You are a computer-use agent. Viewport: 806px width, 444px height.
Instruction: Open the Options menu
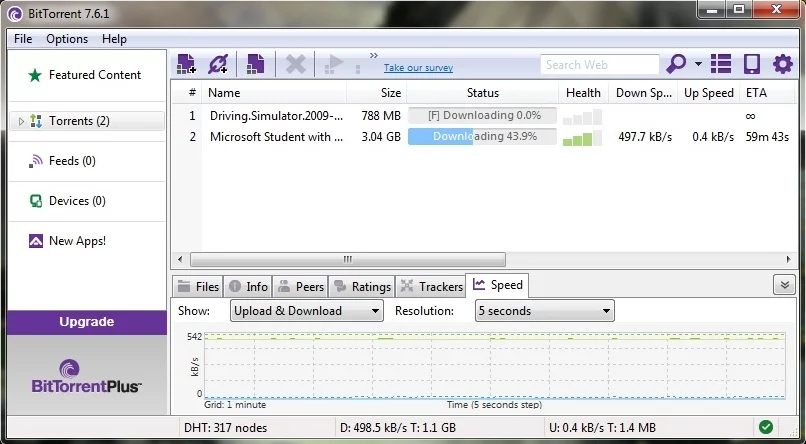(67, 39)
